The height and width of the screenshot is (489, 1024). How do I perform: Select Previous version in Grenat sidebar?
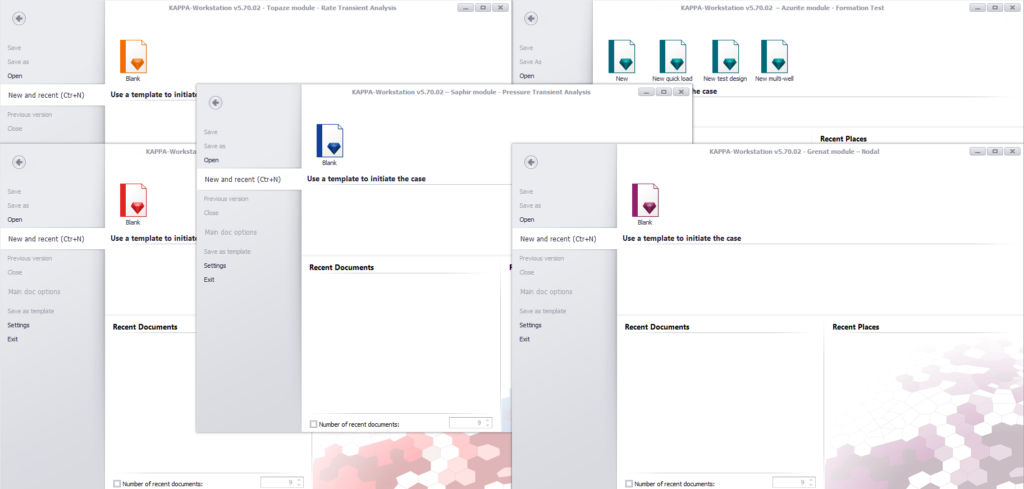541,258
